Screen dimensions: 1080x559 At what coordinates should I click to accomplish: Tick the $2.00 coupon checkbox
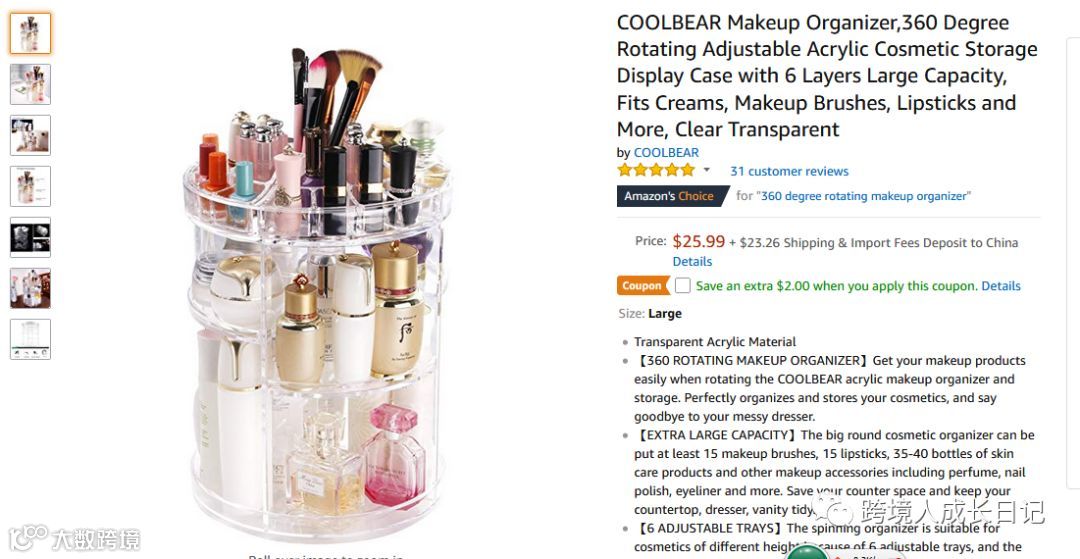(683, 286)
